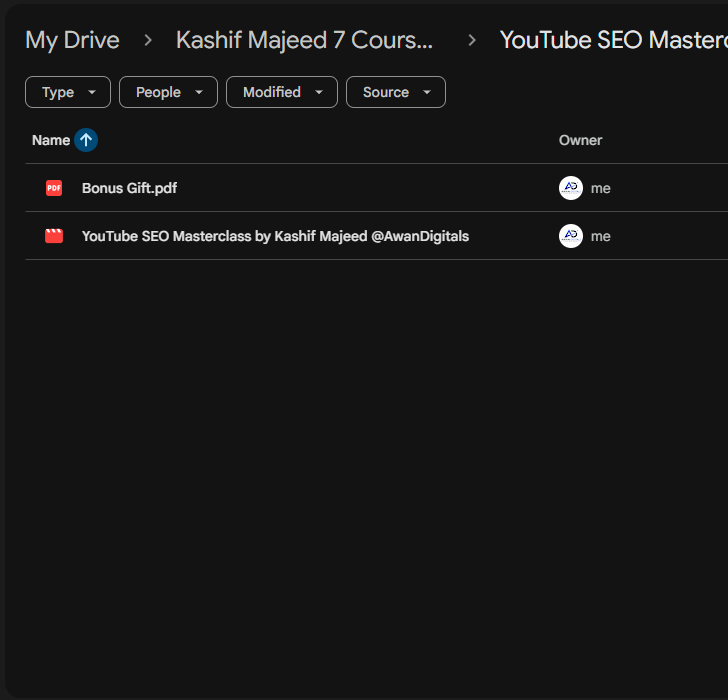Click the chevron after Kashif Majeed breadcrumb
Viewport: 728px width, 700px height.
(x=472, y=40)
